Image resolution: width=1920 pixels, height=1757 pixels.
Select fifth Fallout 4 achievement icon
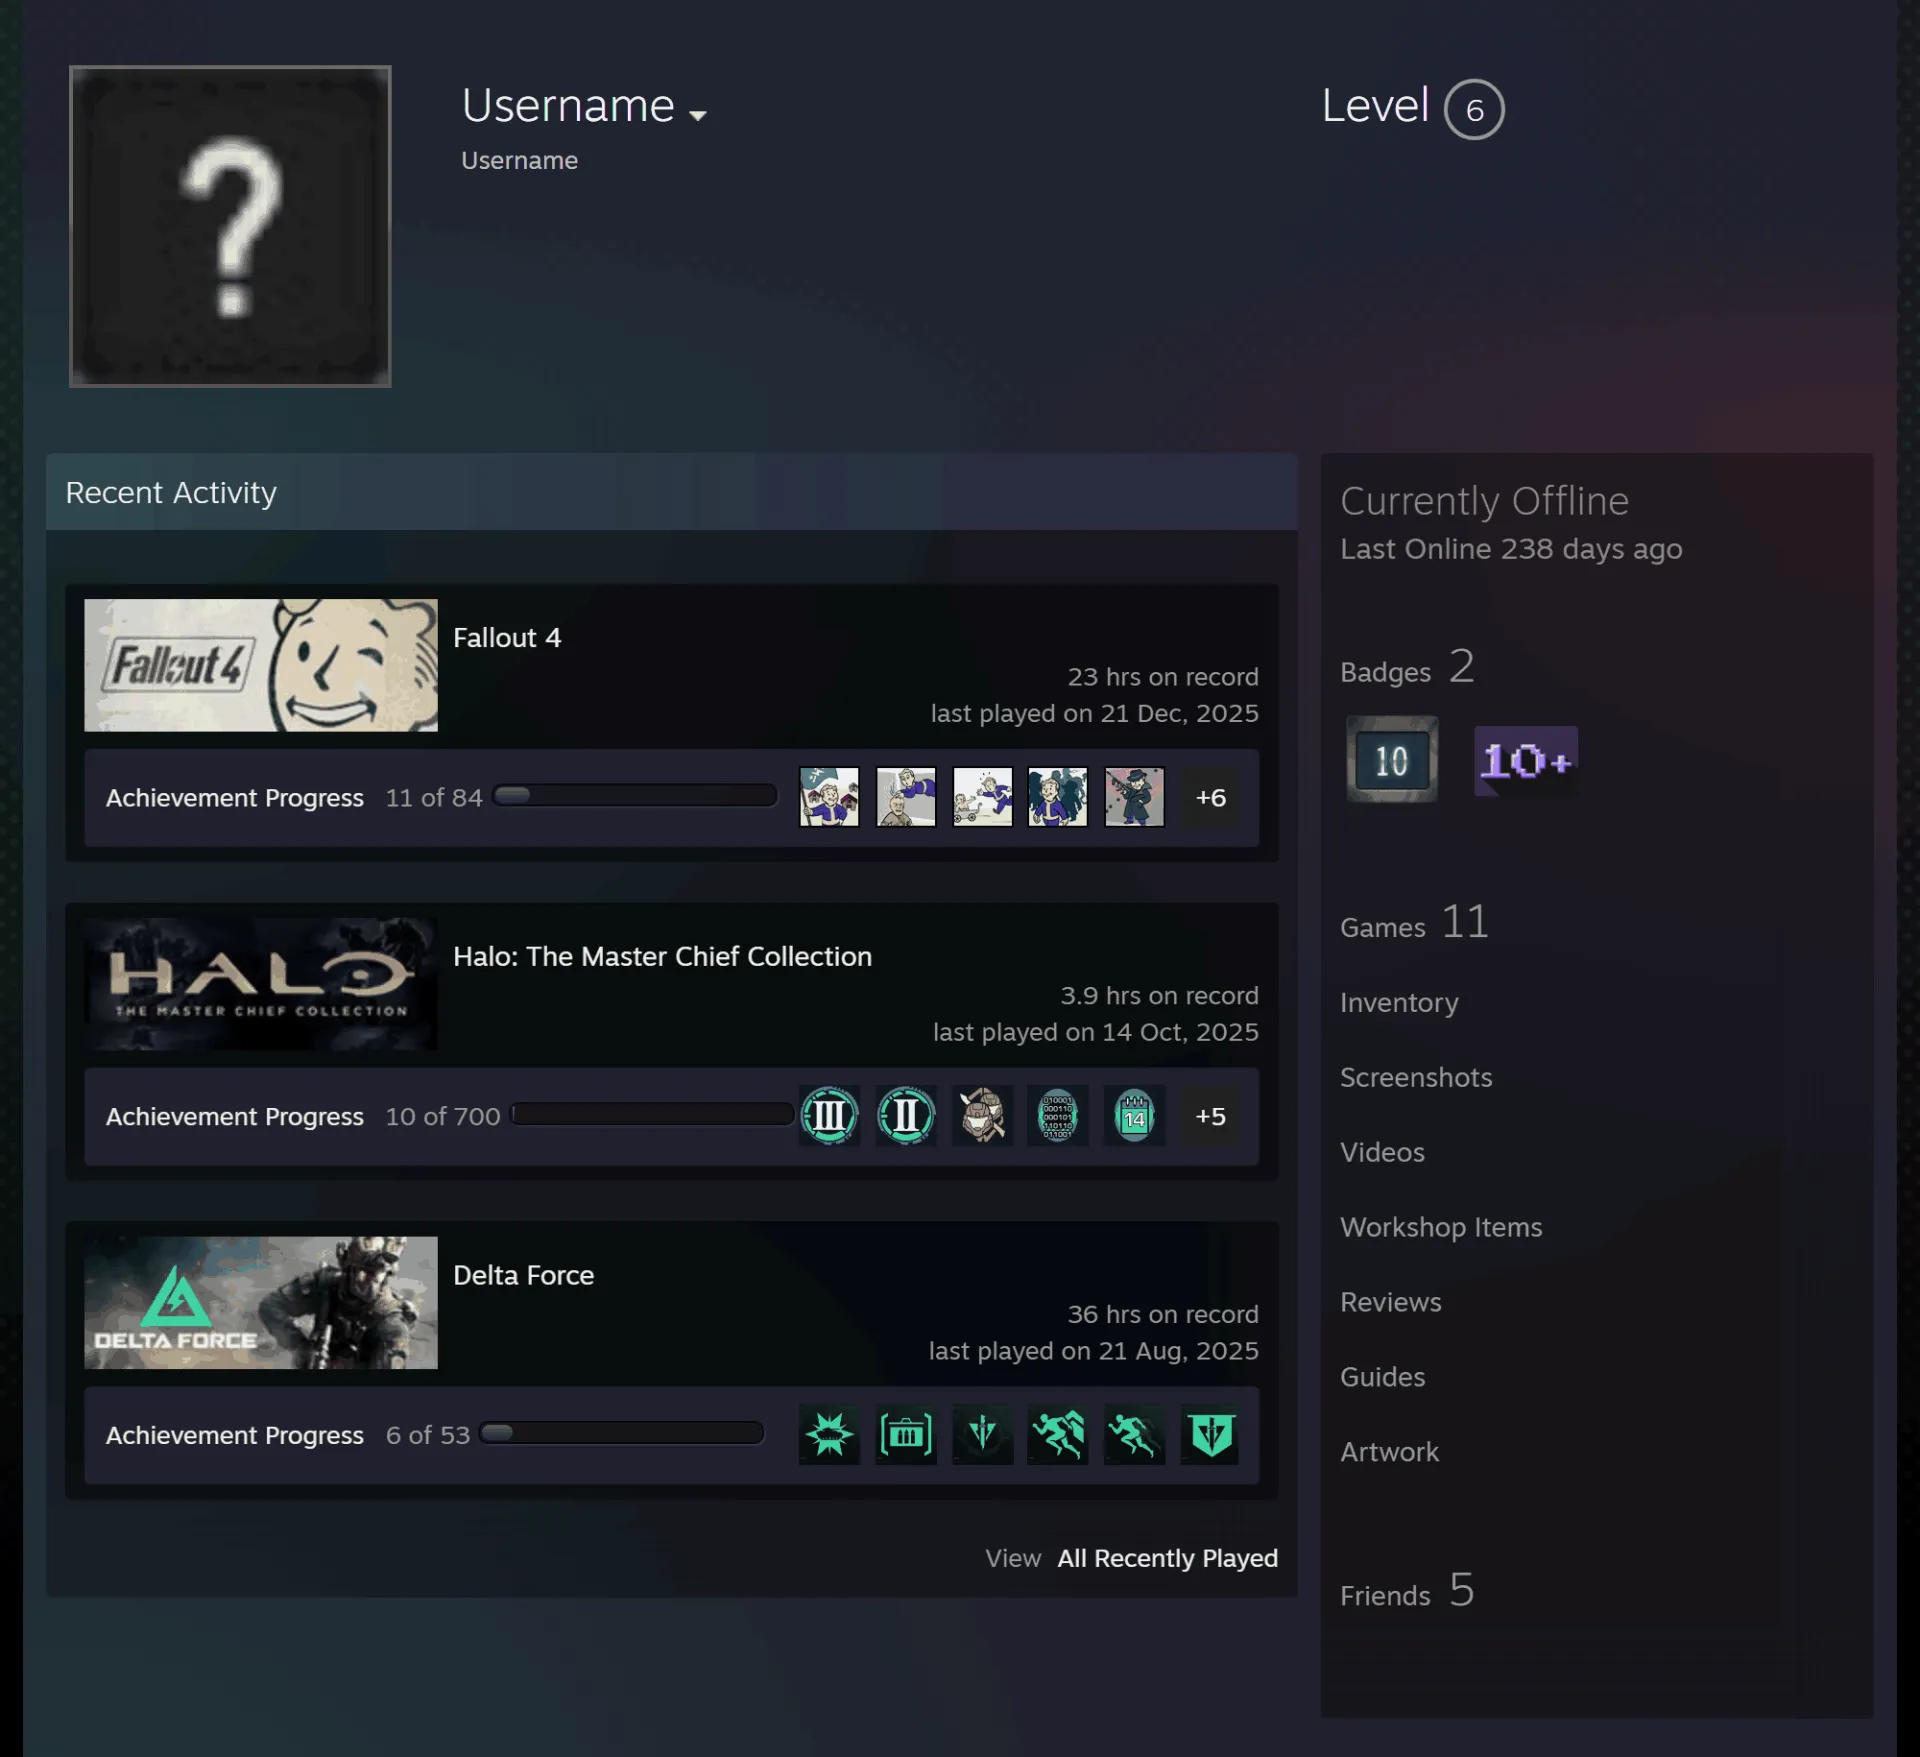1134,797
